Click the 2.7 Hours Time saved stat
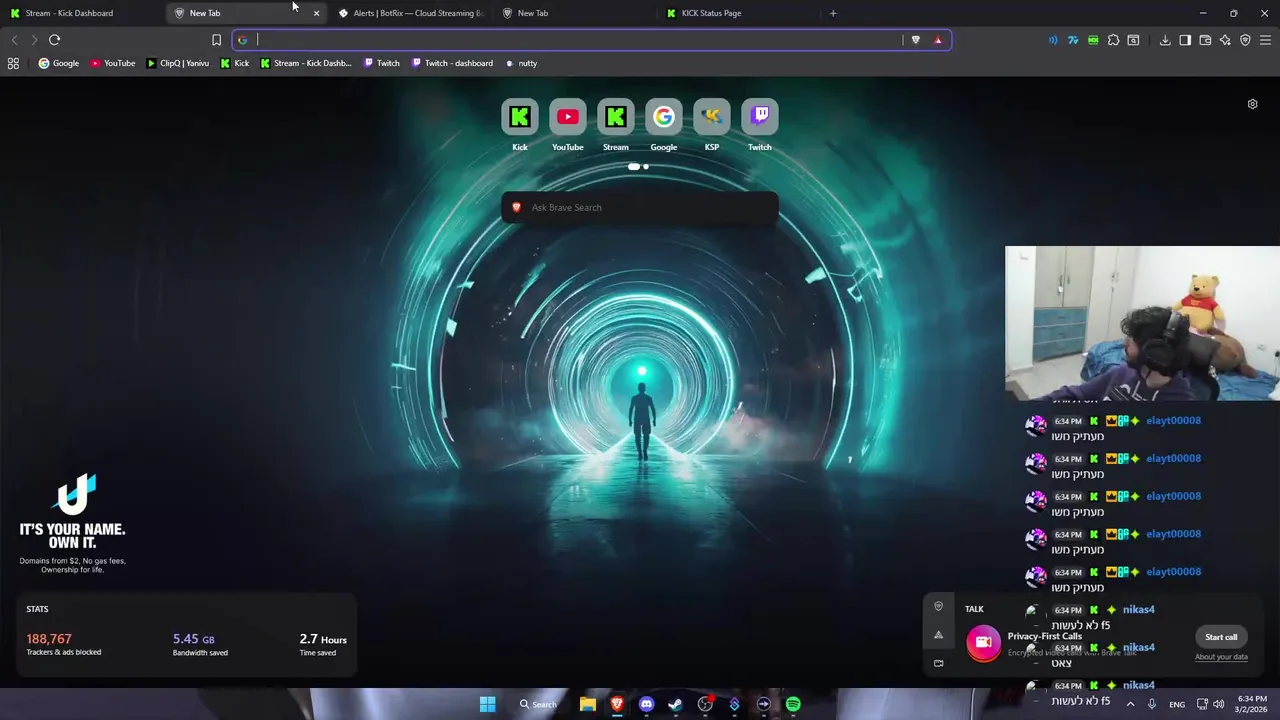Image resolution: width=1280 pixels, height=720 pixels. click(x=323, y=644)
